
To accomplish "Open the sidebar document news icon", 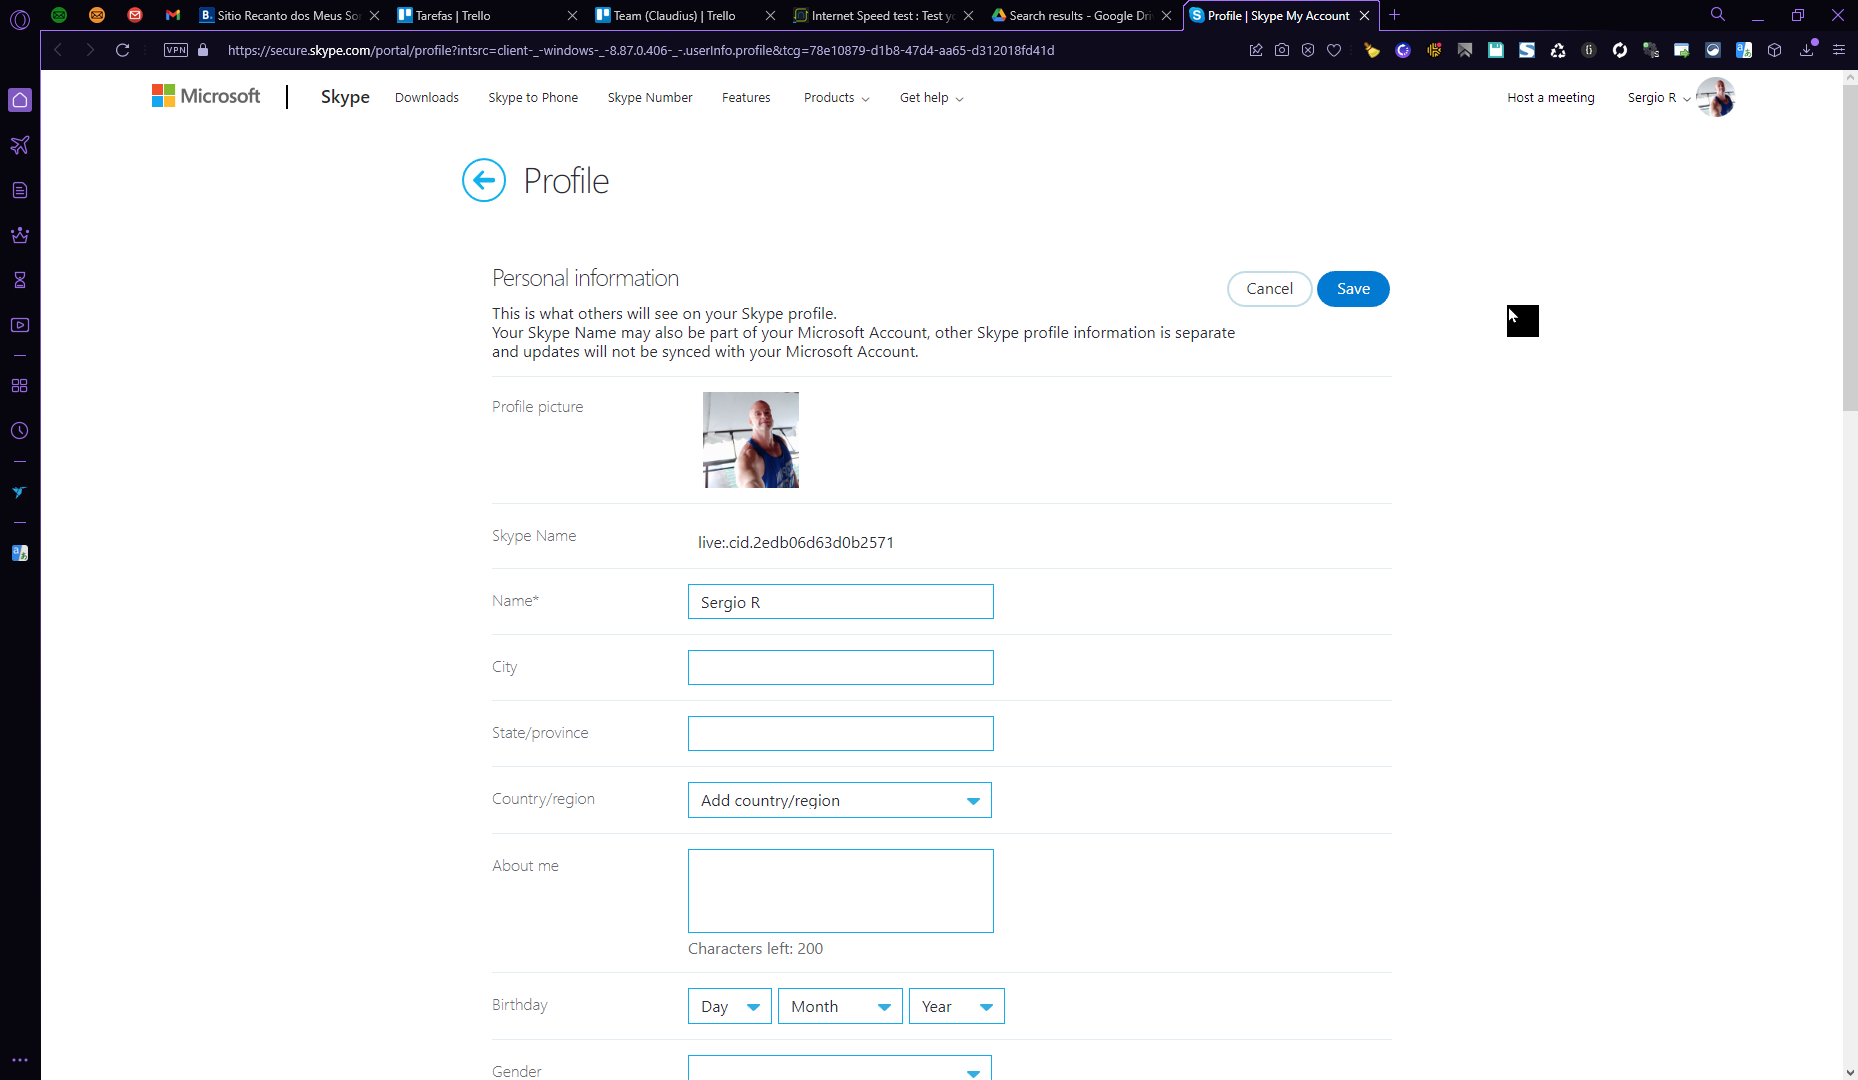I will pos(20,190).
